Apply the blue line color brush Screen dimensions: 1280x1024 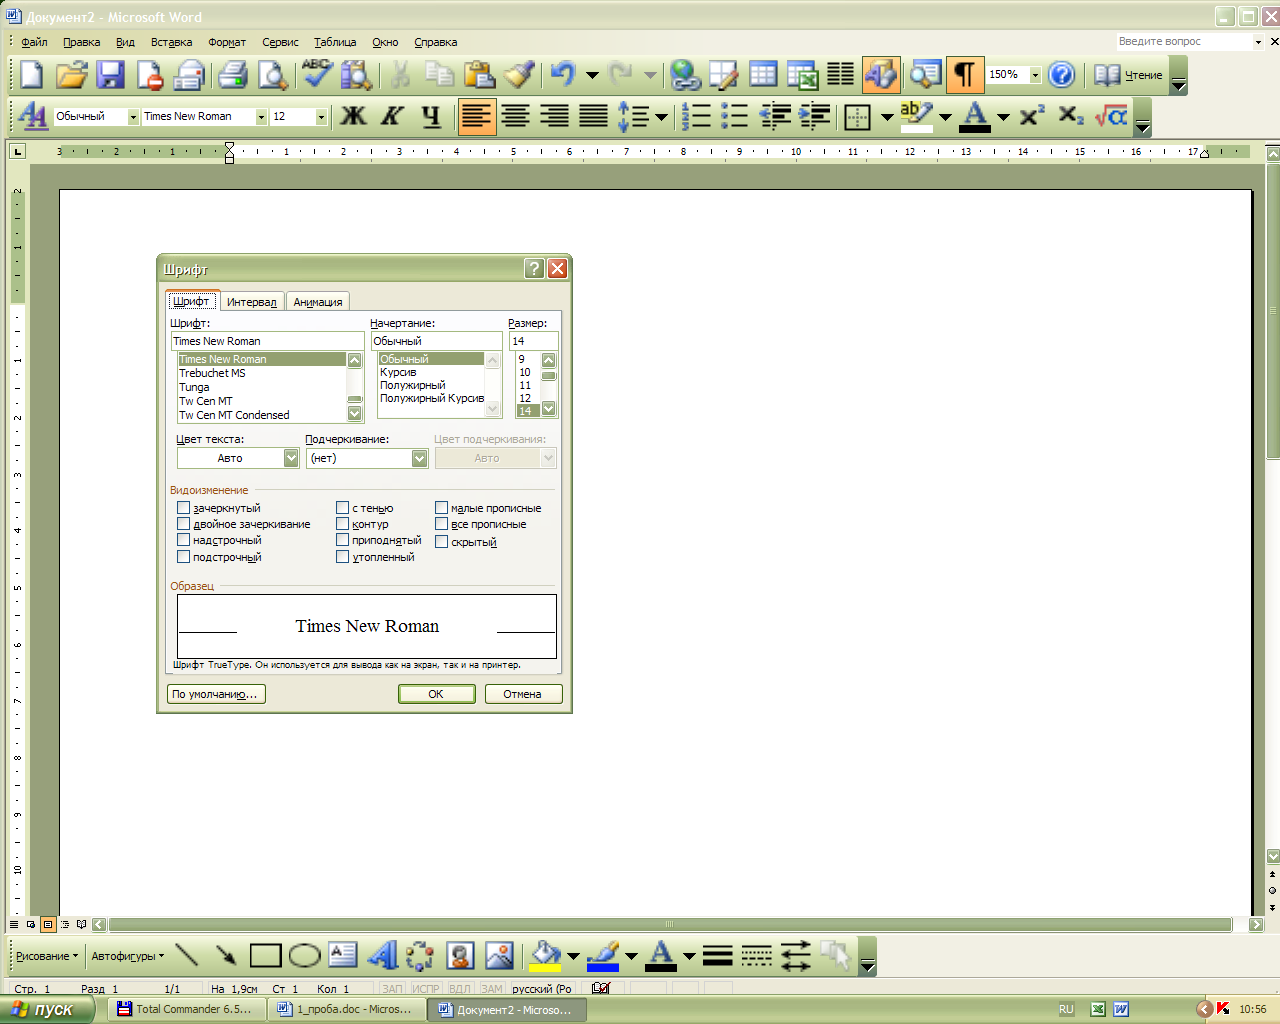pyautogui.click(x=603, y=956)
